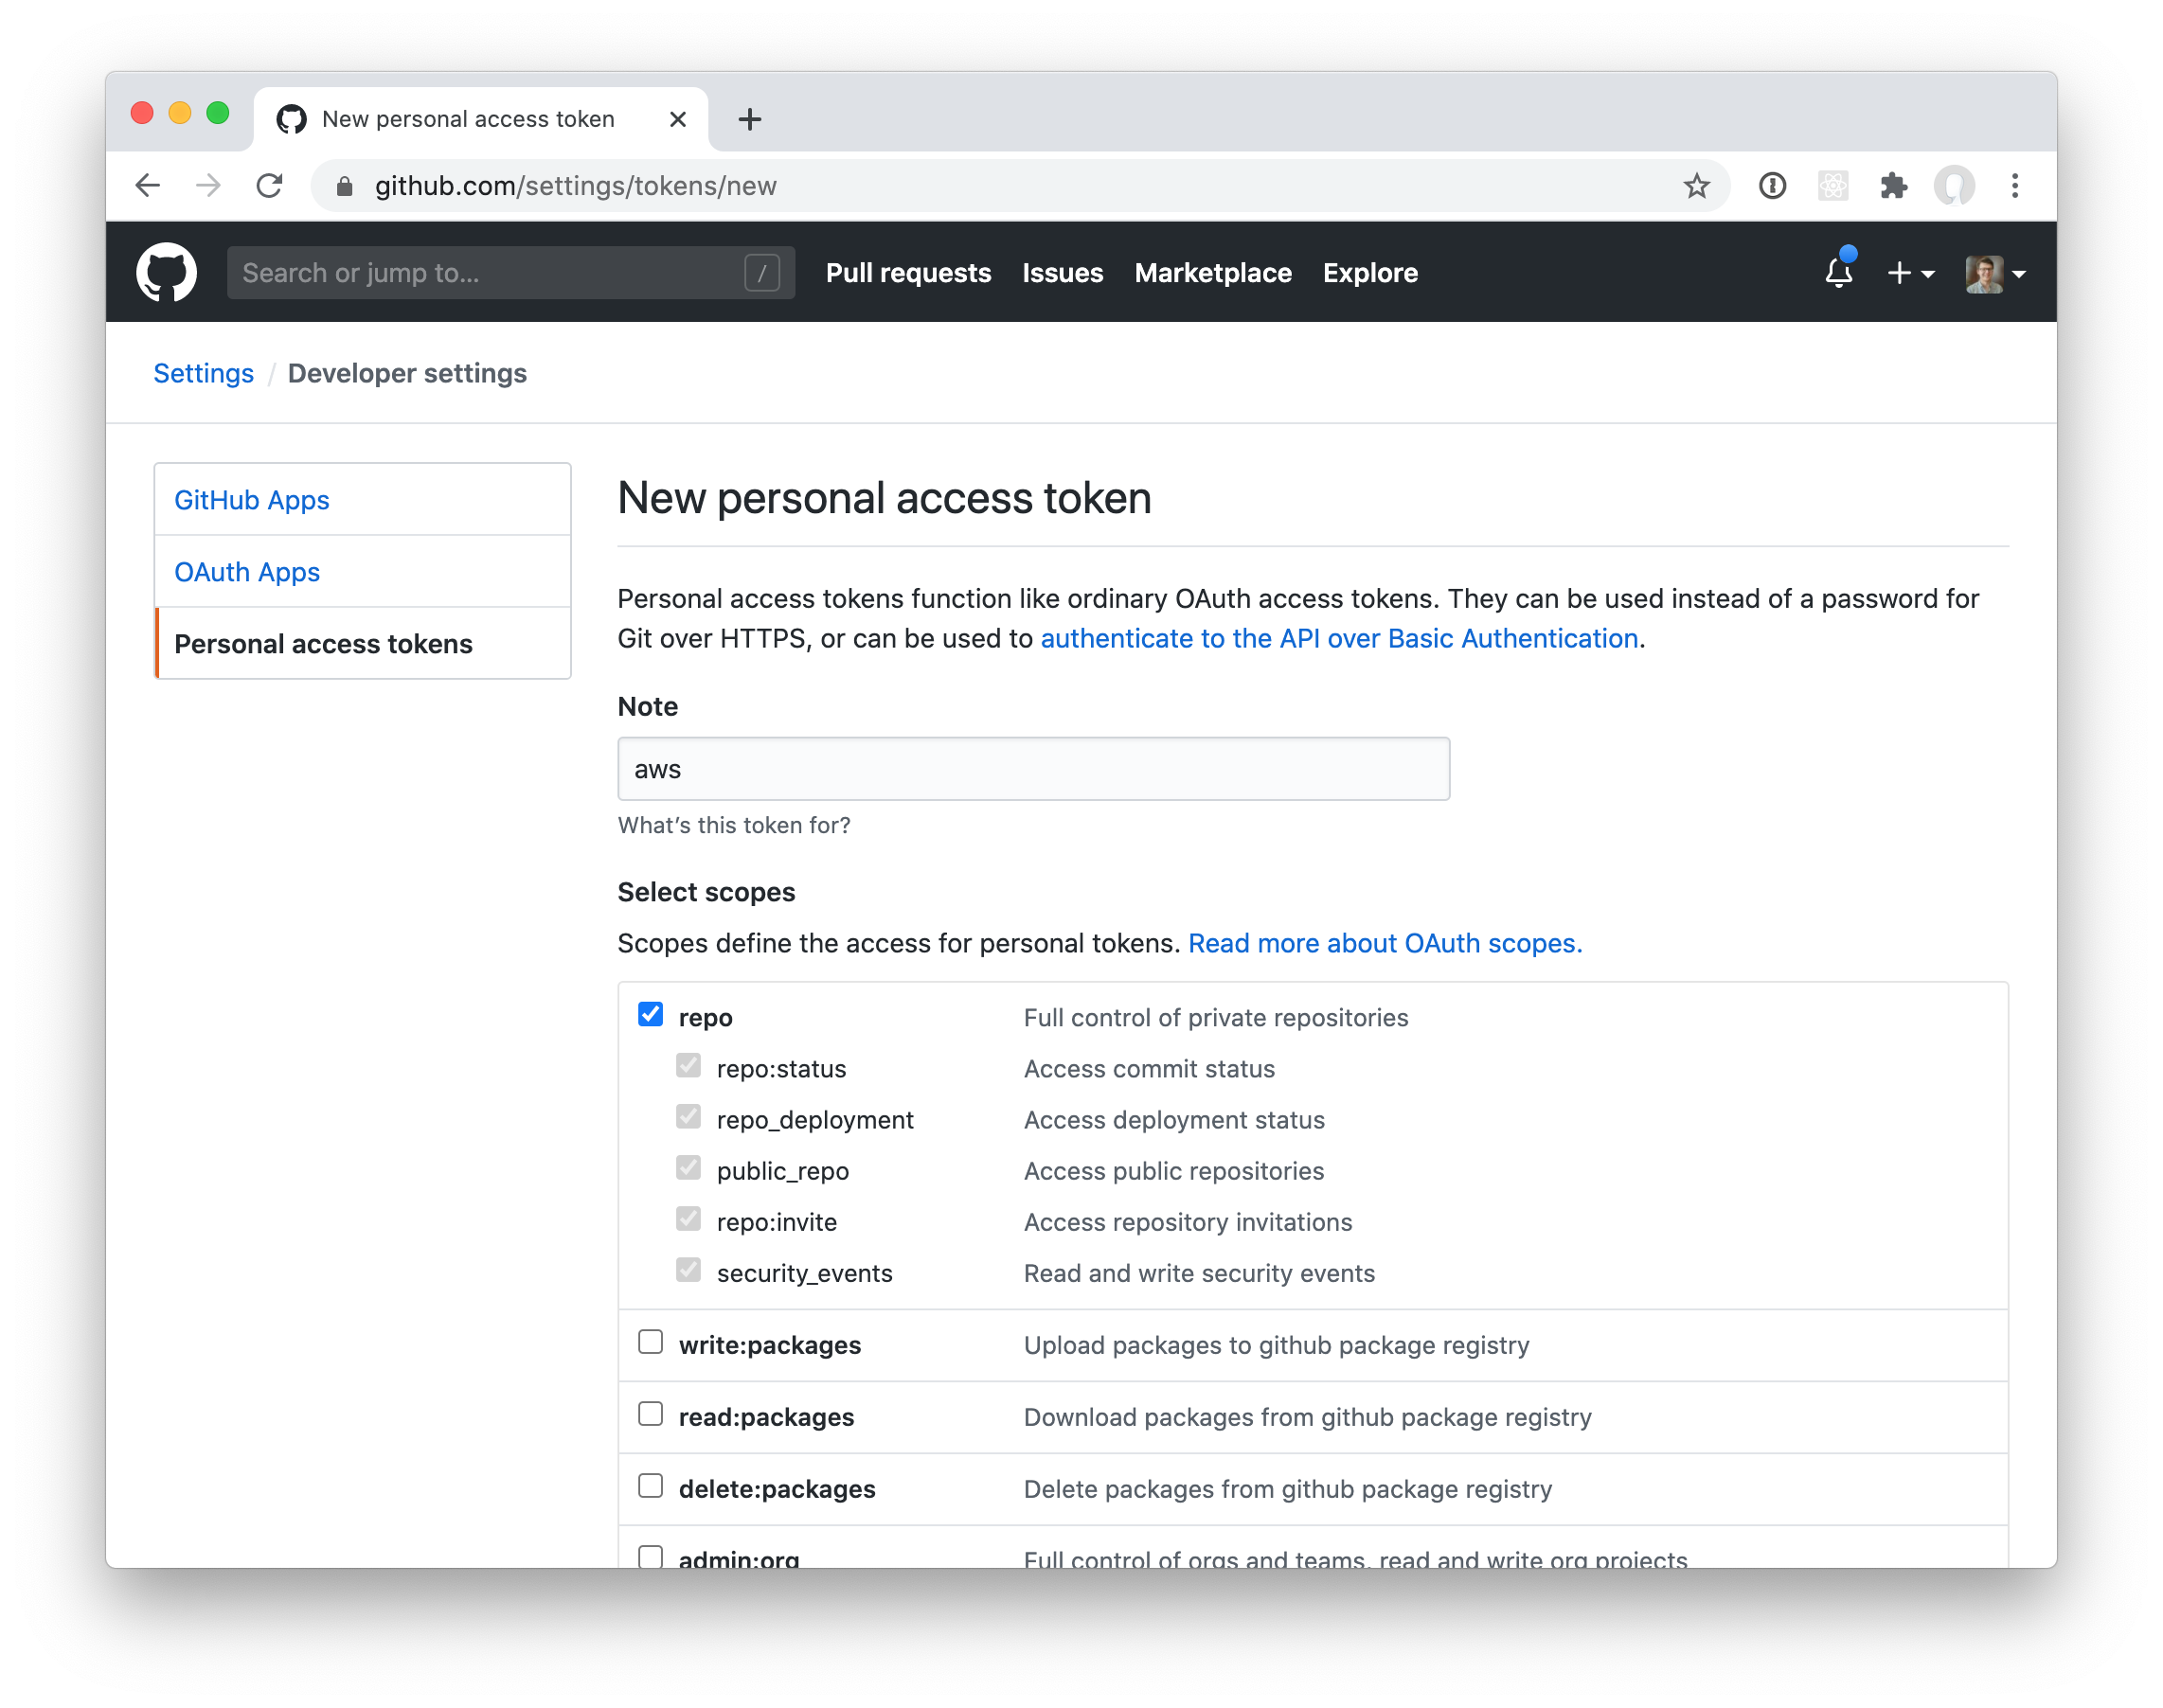Viewport: 2163px width, 1708px height.
Task: Select OAuth Apps from sidebar
Action: point(246,571)
